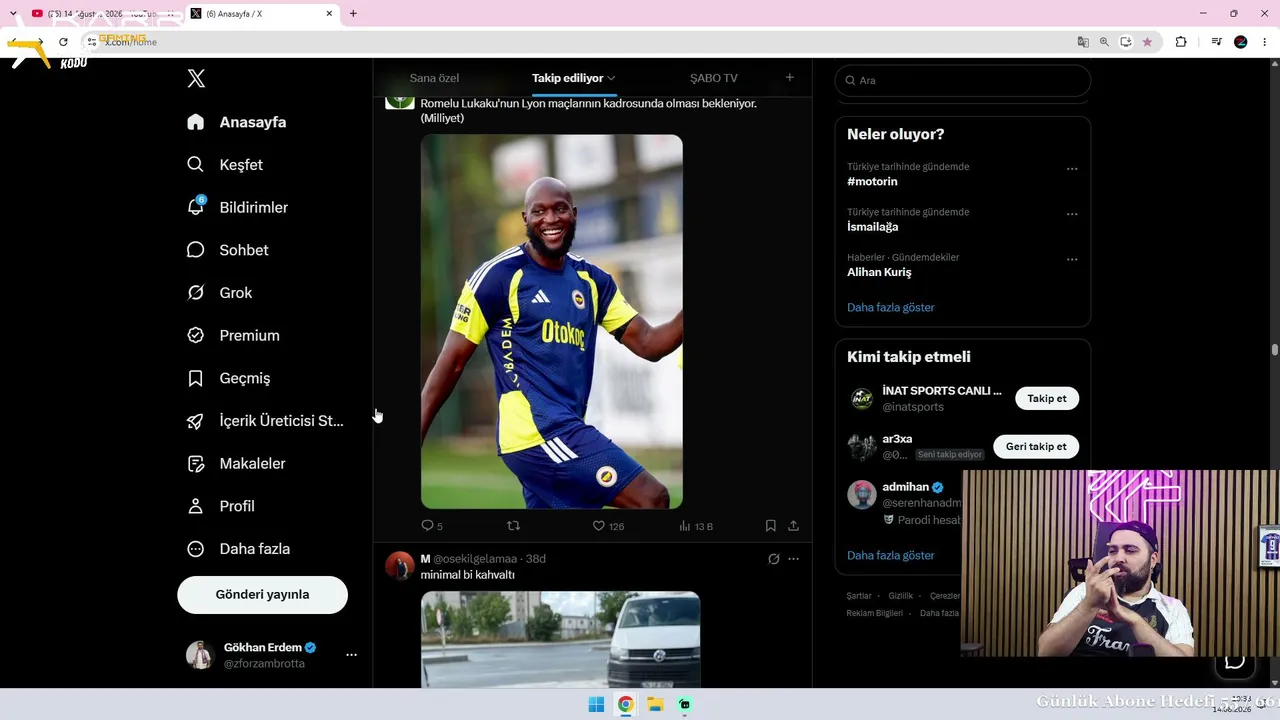Image resolution: width=1280 pixels, height=720 pixels.
Task: Share the Lukaku post
Action: click(x=793, y=526)
